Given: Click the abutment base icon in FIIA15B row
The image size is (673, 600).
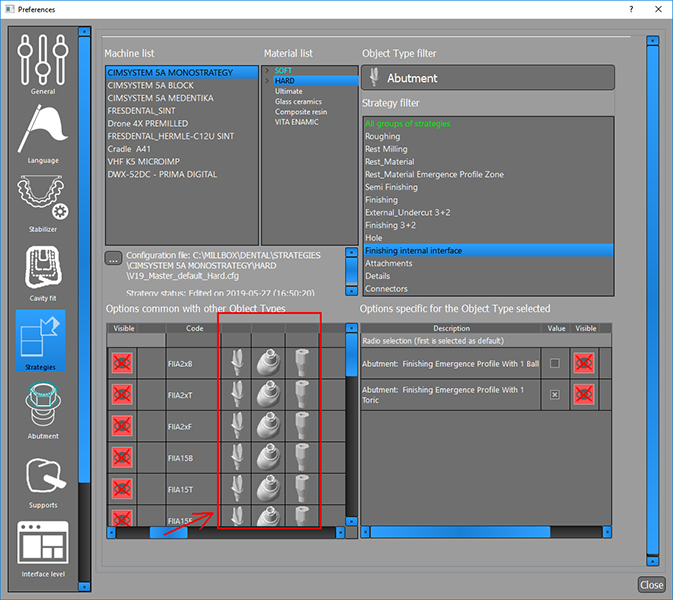Looking at the screenshot, I should [268, 458].
